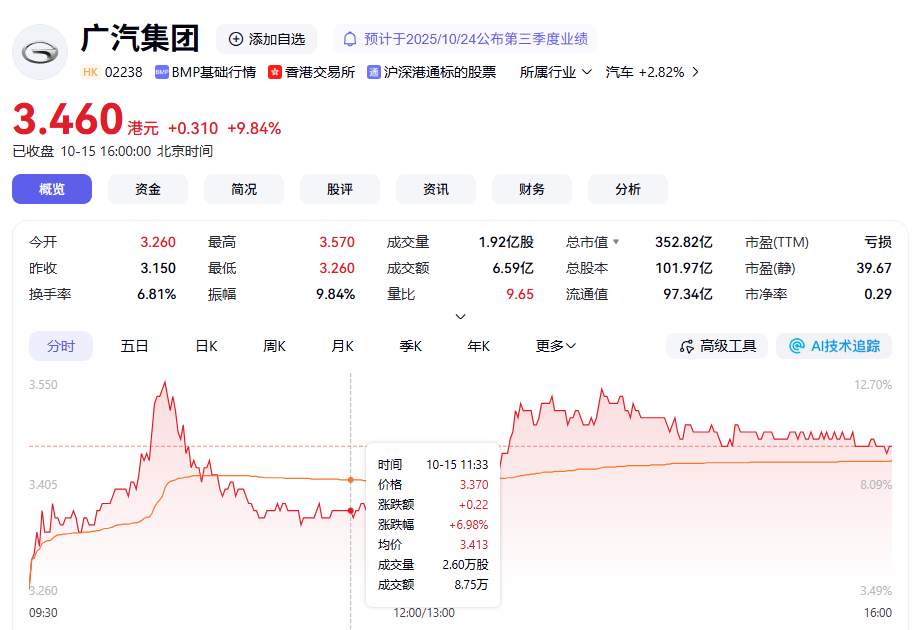The width and height of the screenshot is (919, 630).
Task: Switch chart to 月K
Action: [x=342, y=346]
